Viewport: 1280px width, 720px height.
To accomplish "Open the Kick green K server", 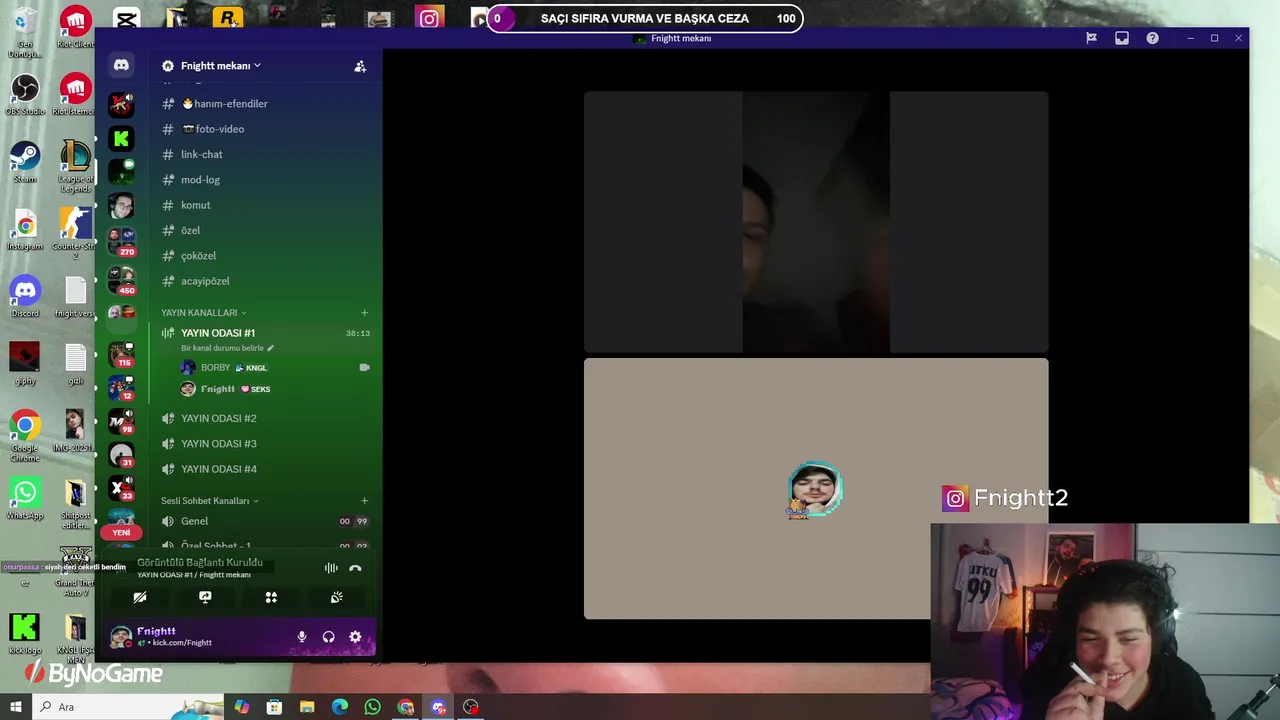I will [x=121, y=138].
